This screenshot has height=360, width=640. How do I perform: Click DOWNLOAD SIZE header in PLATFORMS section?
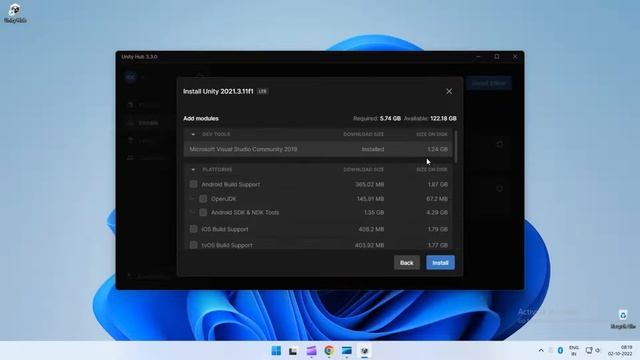363,169
